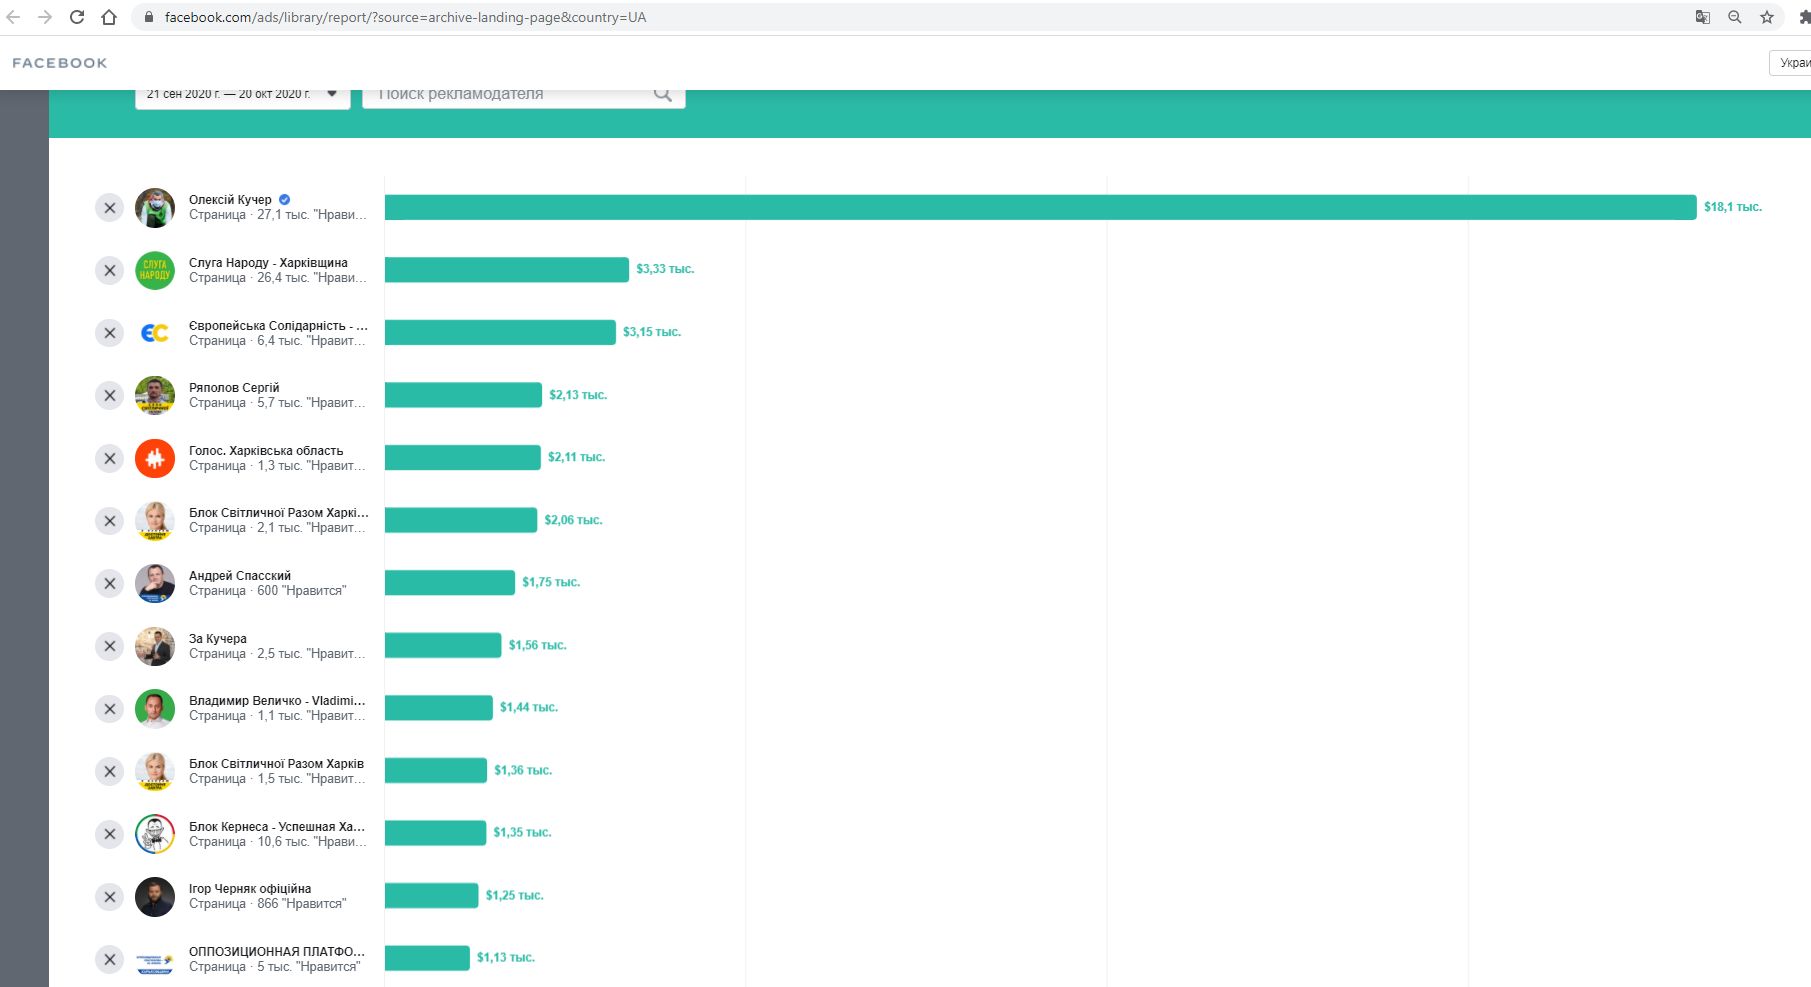Remove За Кучера row with X

110,646
